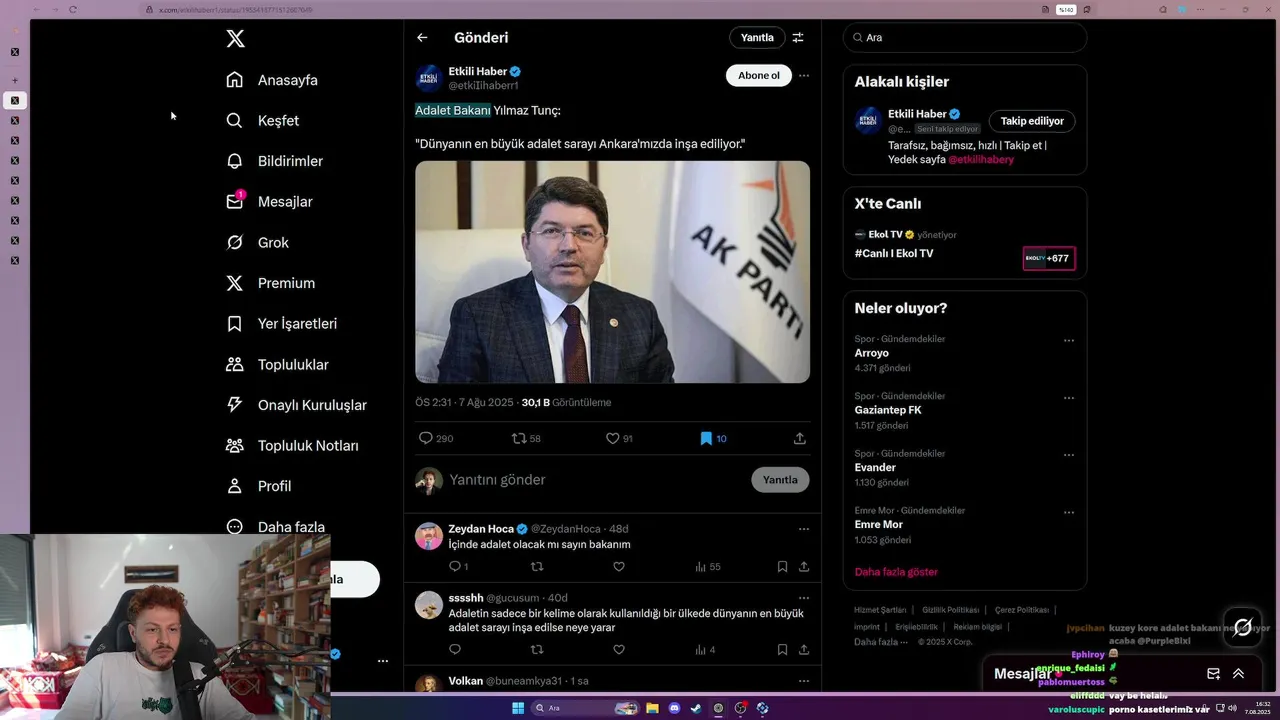The height and width of the screenshot is (720, 1280).
Task: Open Onaylı Kuruluşlar page
Action: coord(297,405)
